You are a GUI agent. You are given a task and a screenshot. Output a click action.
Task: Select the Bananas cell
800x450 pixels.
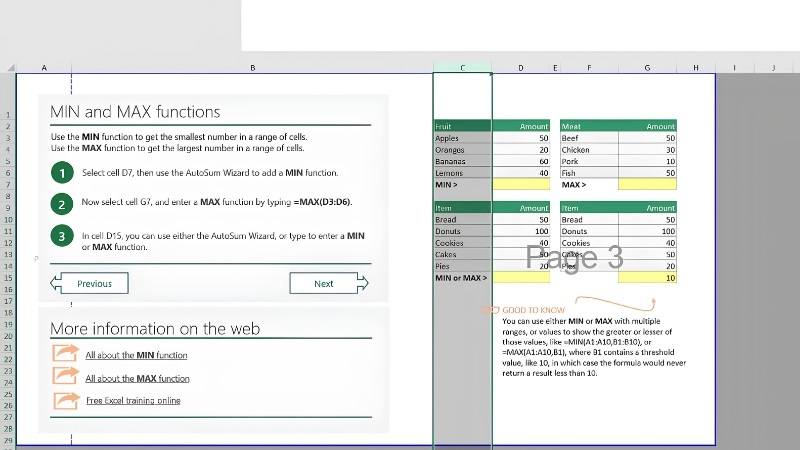click(x=462, y=161)
